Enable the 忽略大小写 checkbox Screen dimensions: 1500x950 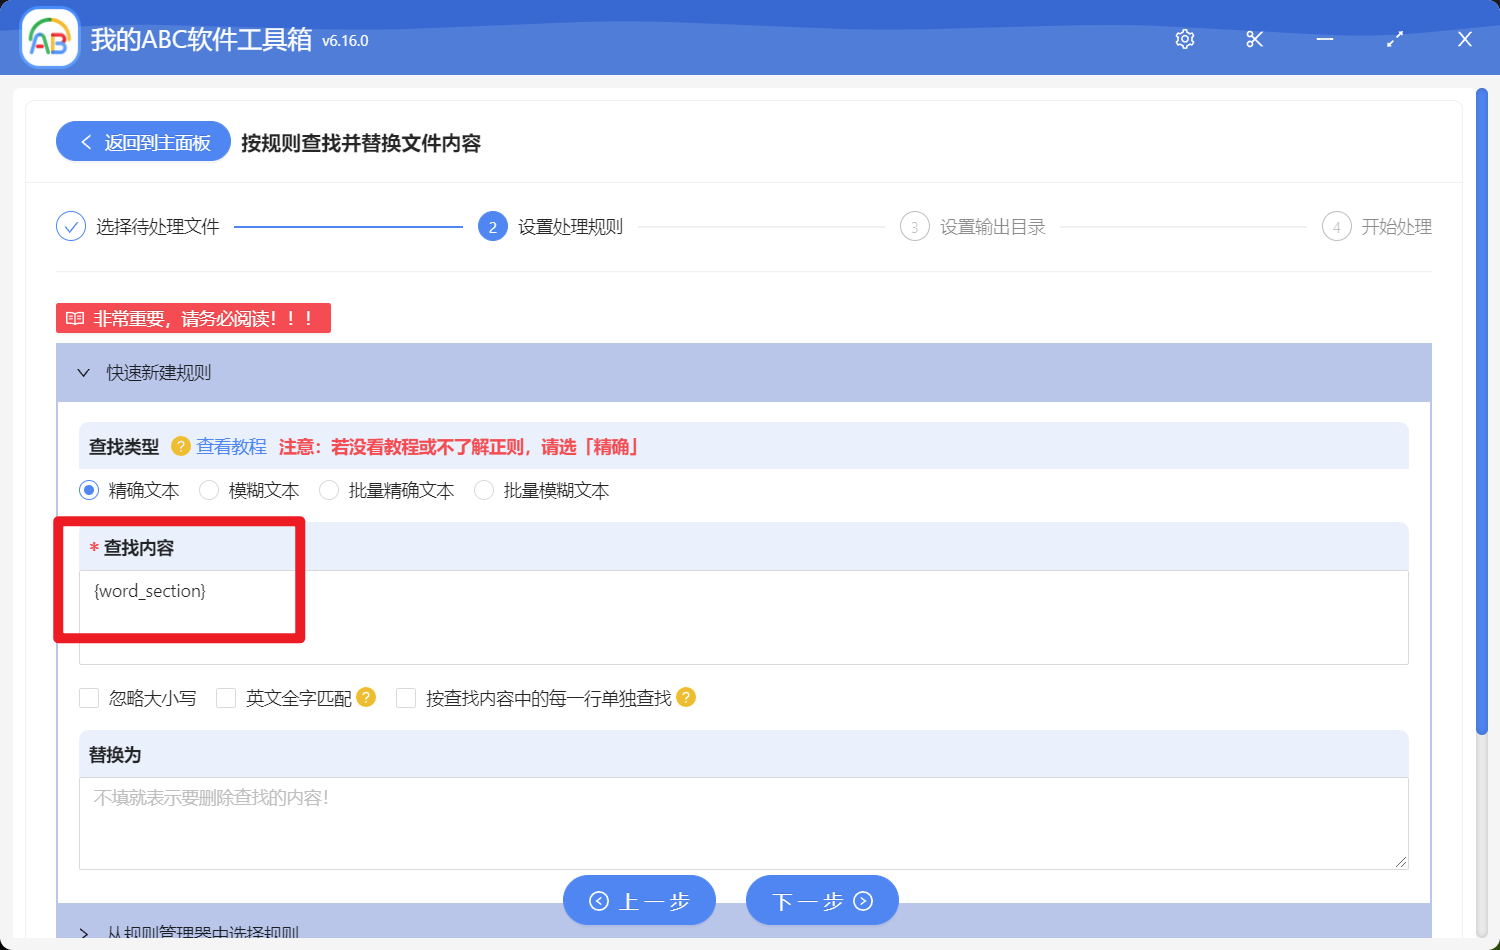89,697
